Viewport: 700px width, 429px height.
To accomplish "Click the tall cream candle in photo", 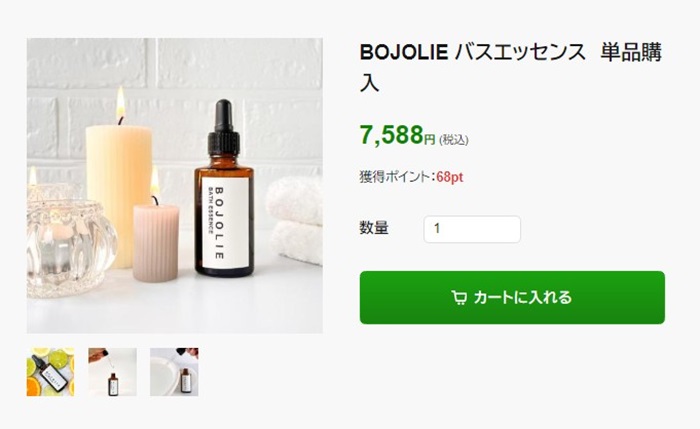I will coord(118,196).
